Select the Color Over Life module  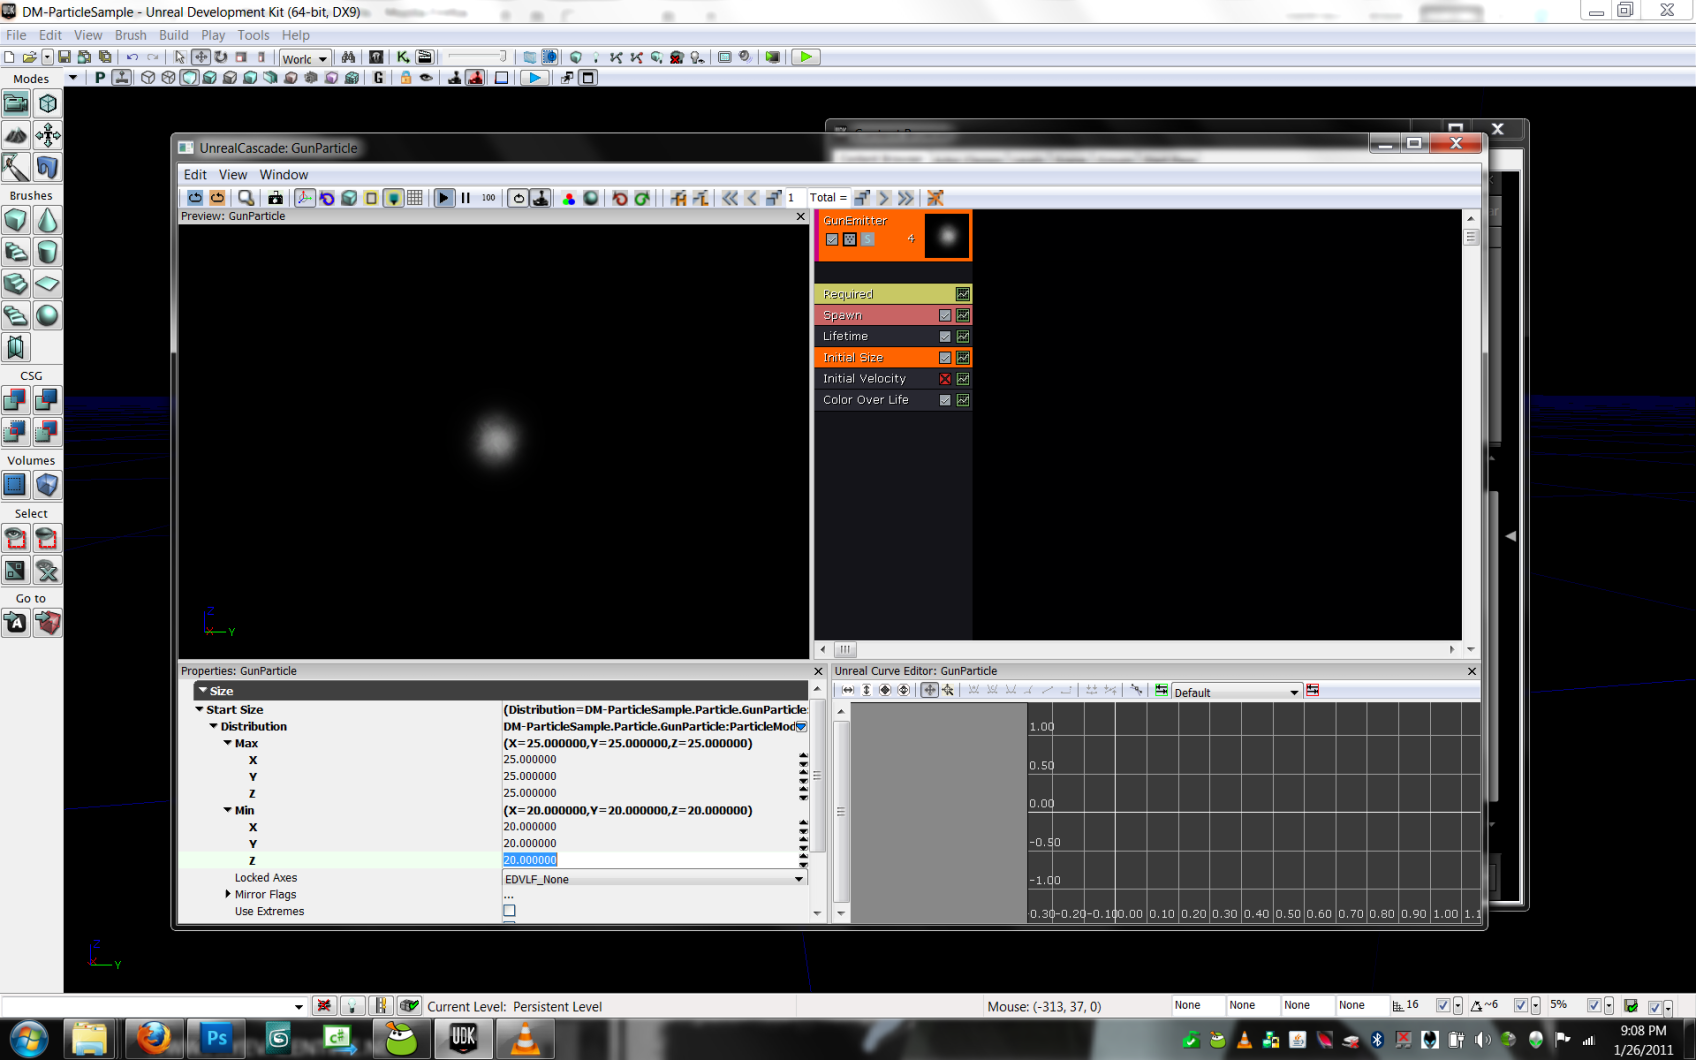pyautogui.click(x=893, y=400)
